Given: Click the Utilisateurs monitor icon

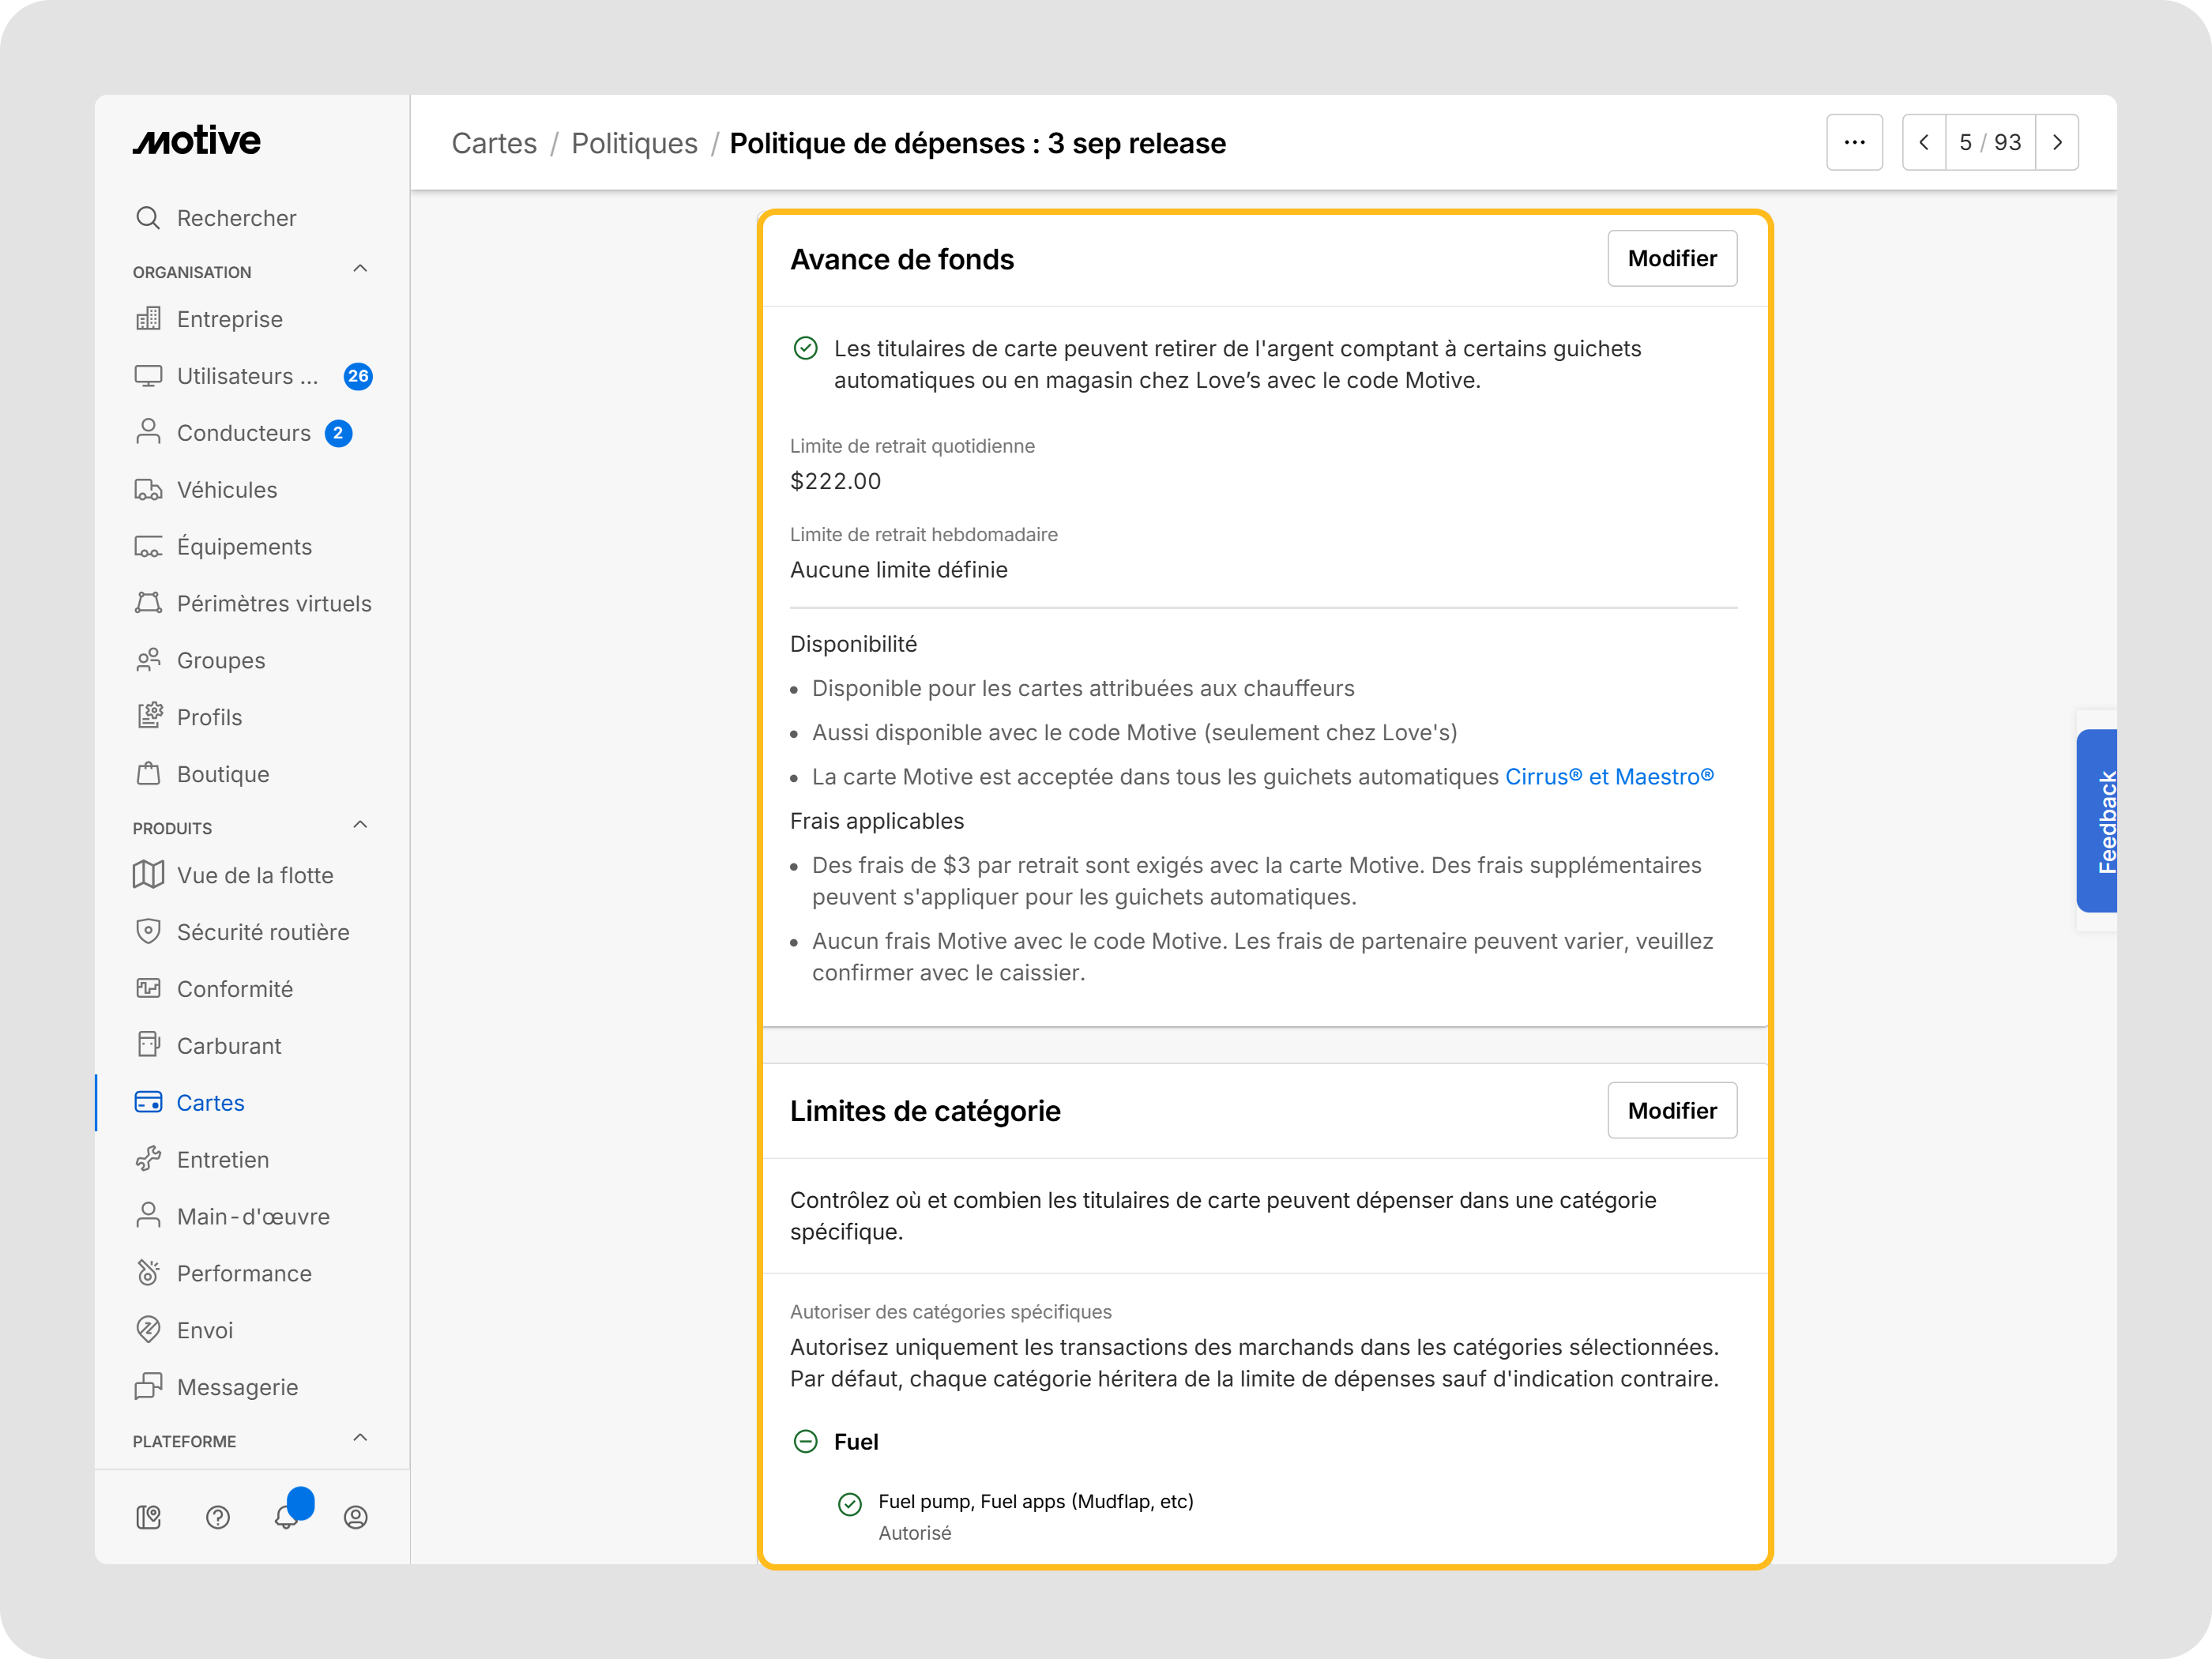Looking at the screenshot, I should [148, 376].
